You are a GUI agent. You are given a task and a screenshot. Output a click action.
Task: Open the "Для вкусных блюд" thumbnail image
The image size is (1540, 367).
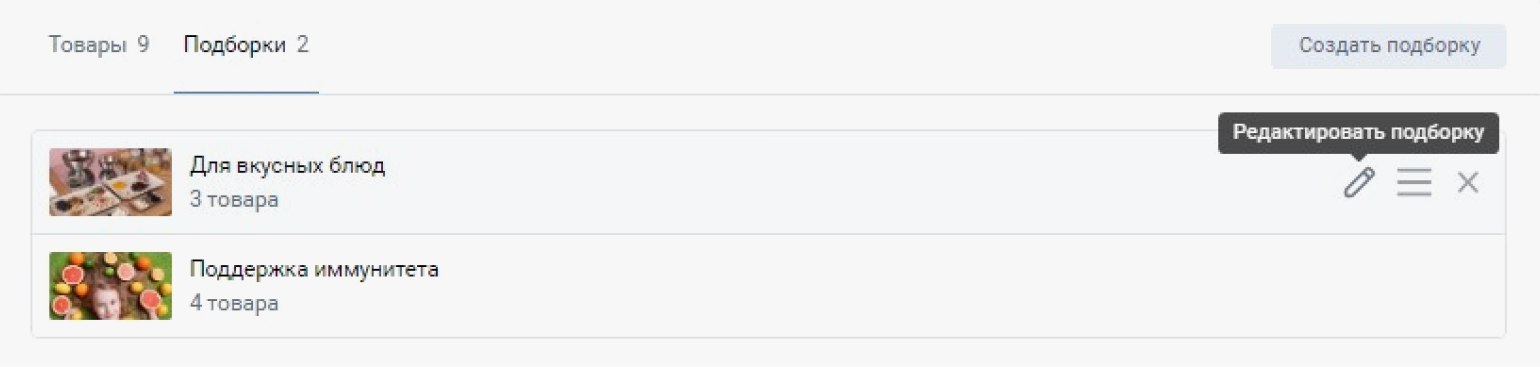pyautogui.click(x=110, y=182)
